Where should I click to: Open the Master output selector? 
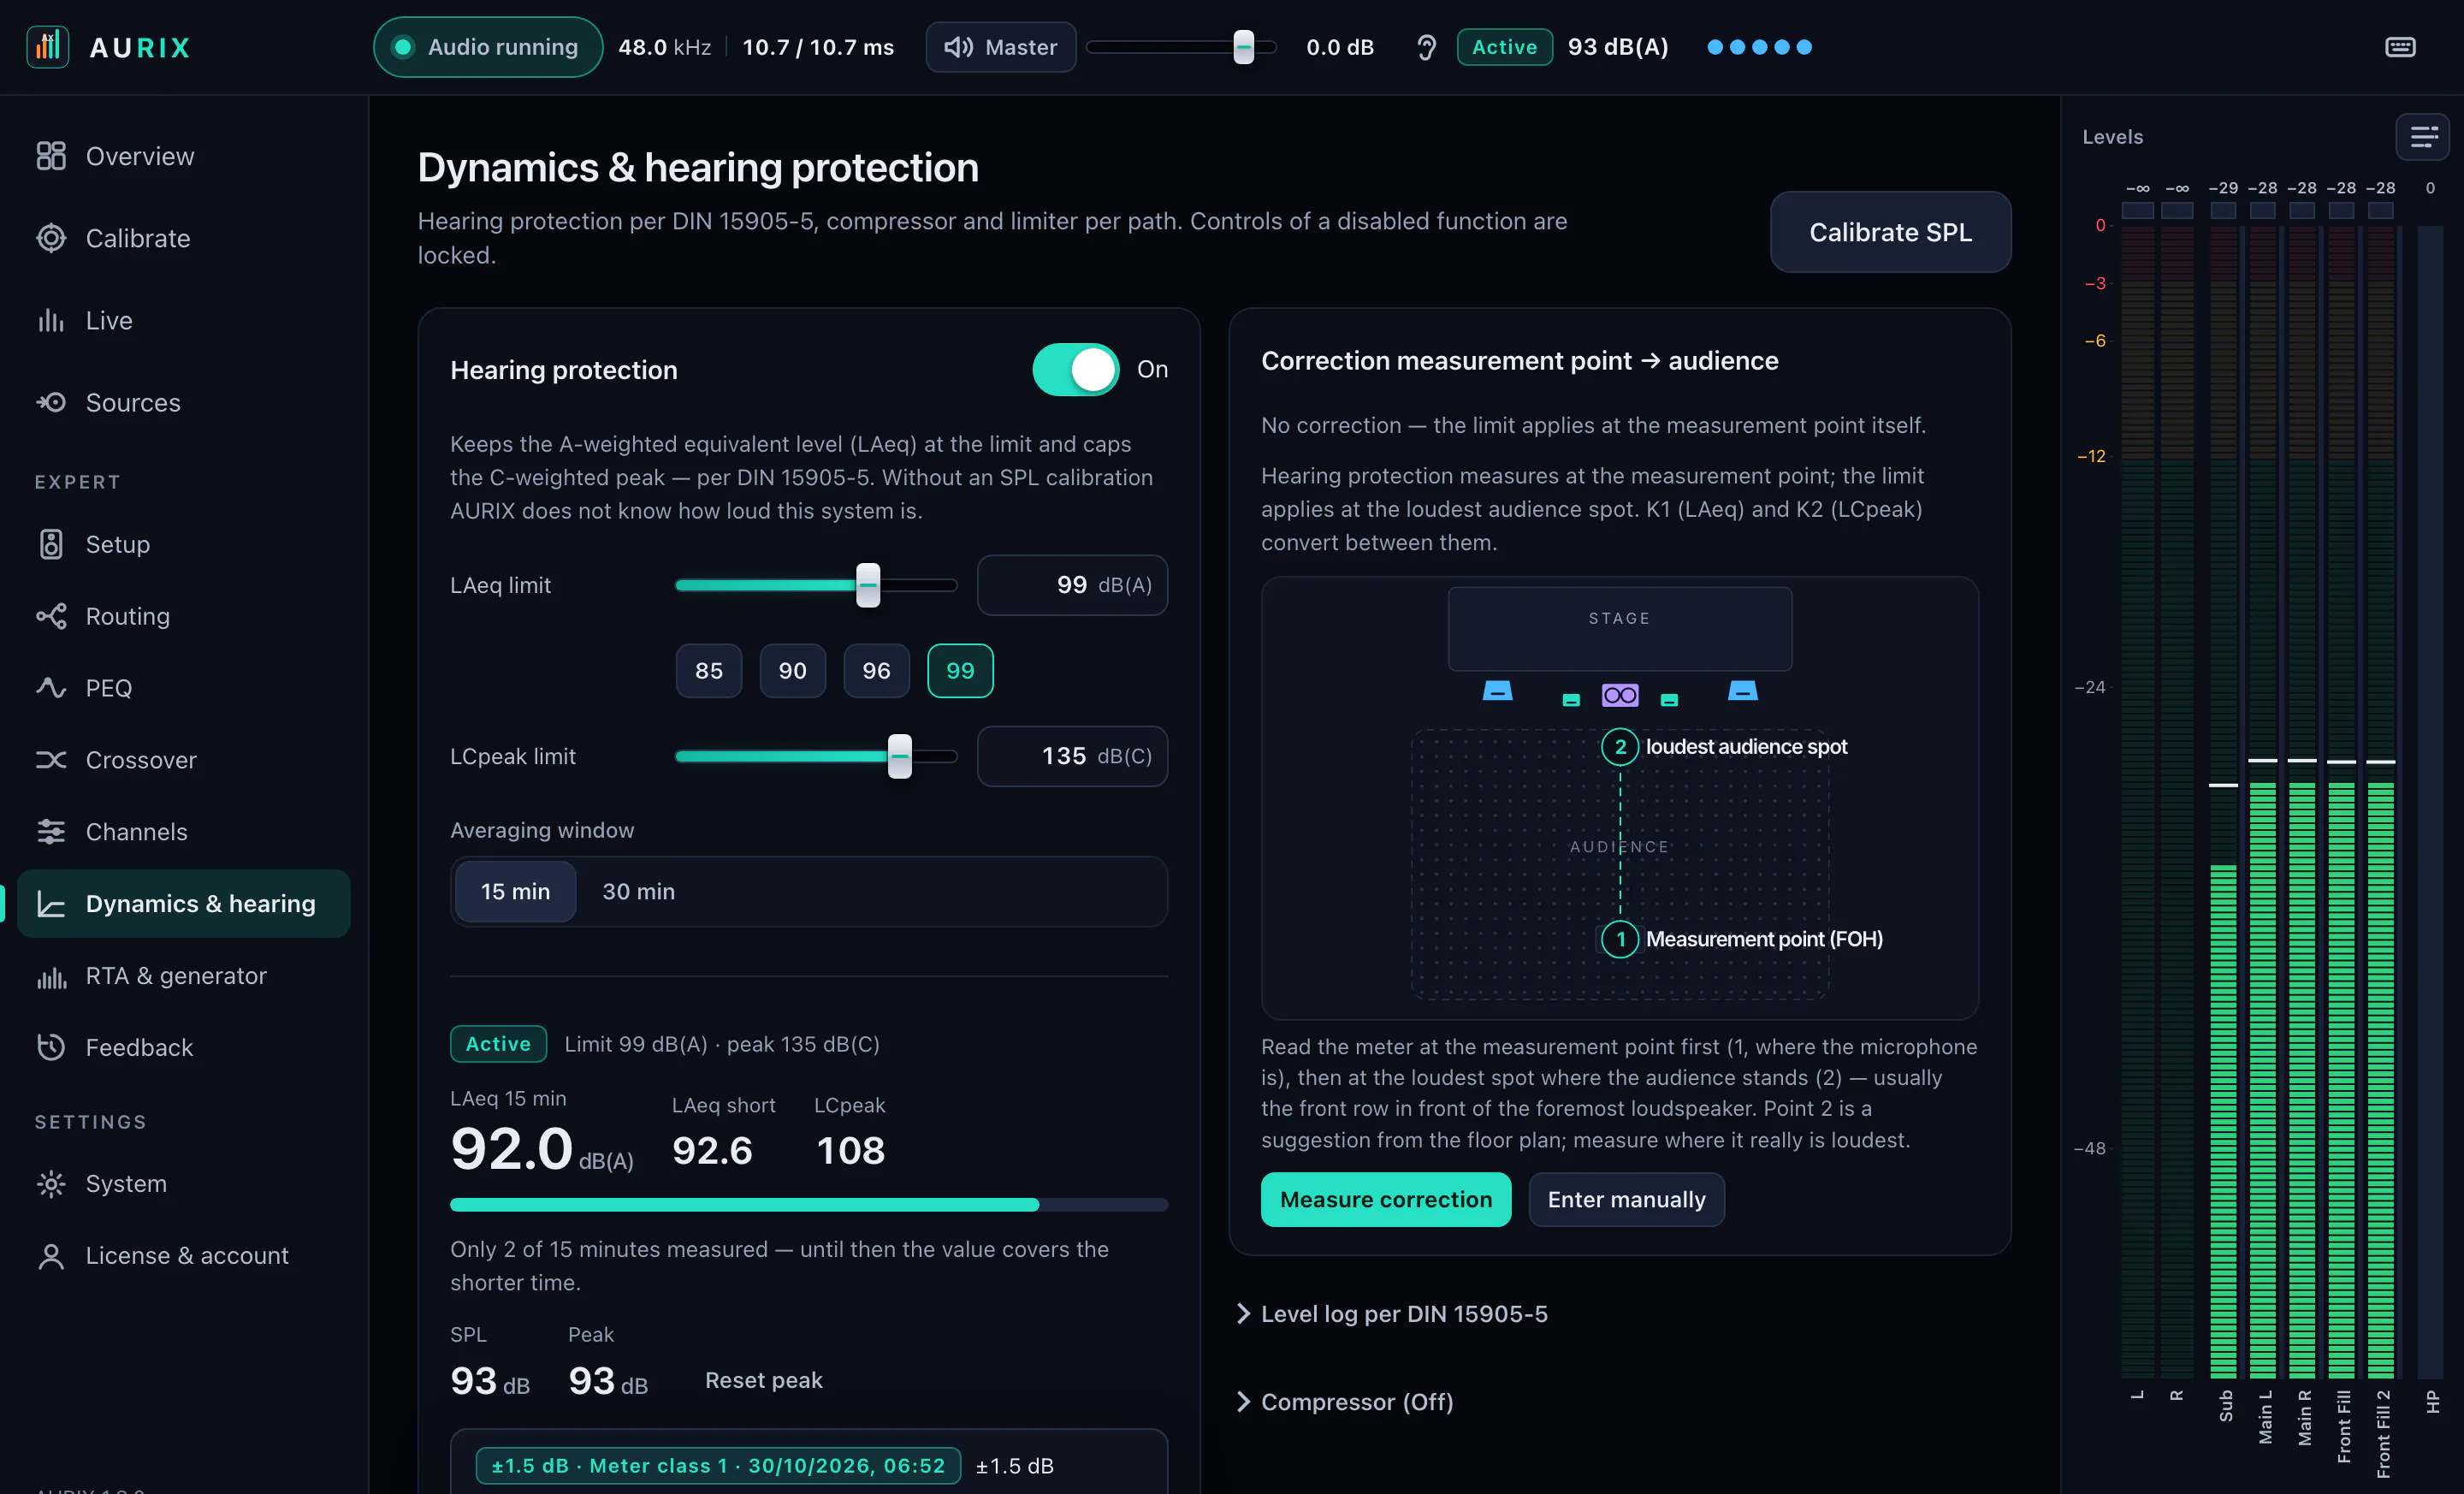(1001, 47)
